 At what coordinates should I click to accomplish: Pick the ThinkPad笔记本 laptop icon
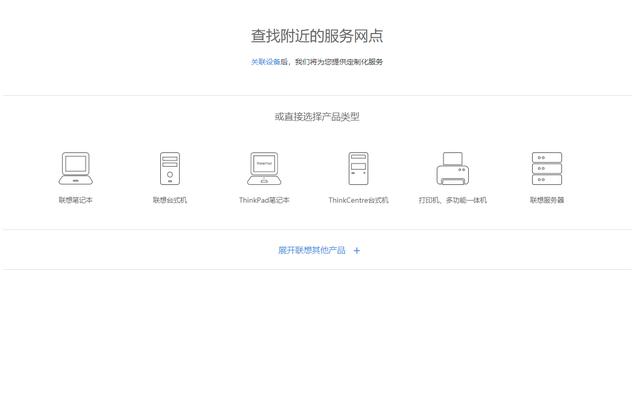click(x=264, y=169)
